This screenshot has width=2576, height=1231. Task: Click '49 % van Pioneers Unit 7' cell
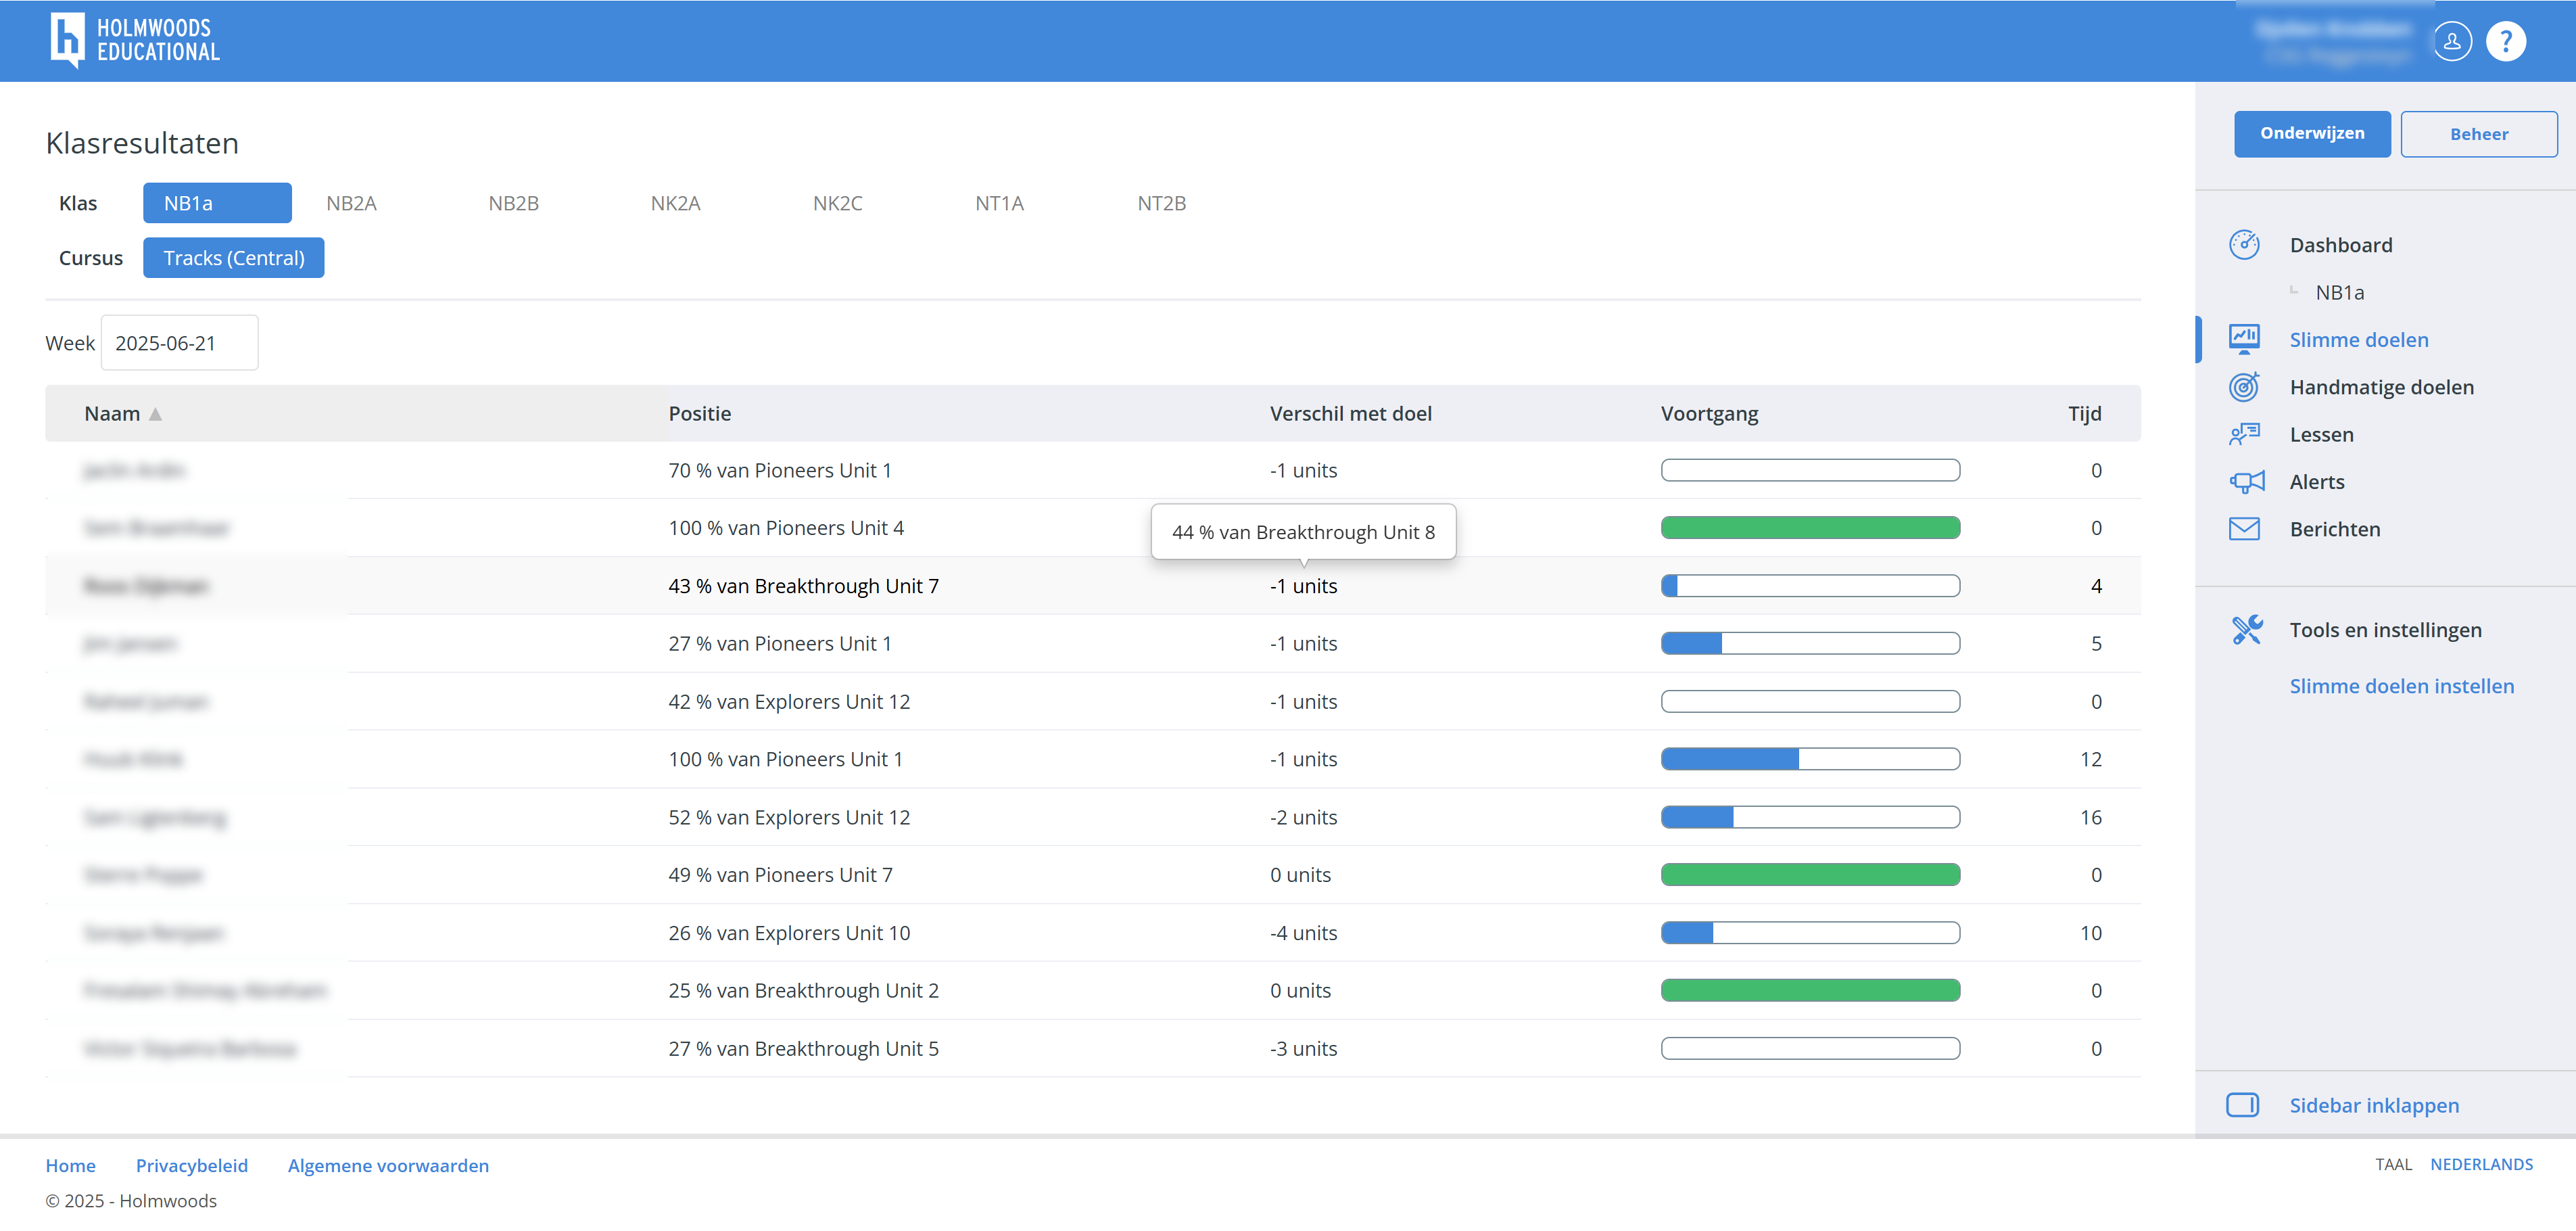click(x=780, y=875)
